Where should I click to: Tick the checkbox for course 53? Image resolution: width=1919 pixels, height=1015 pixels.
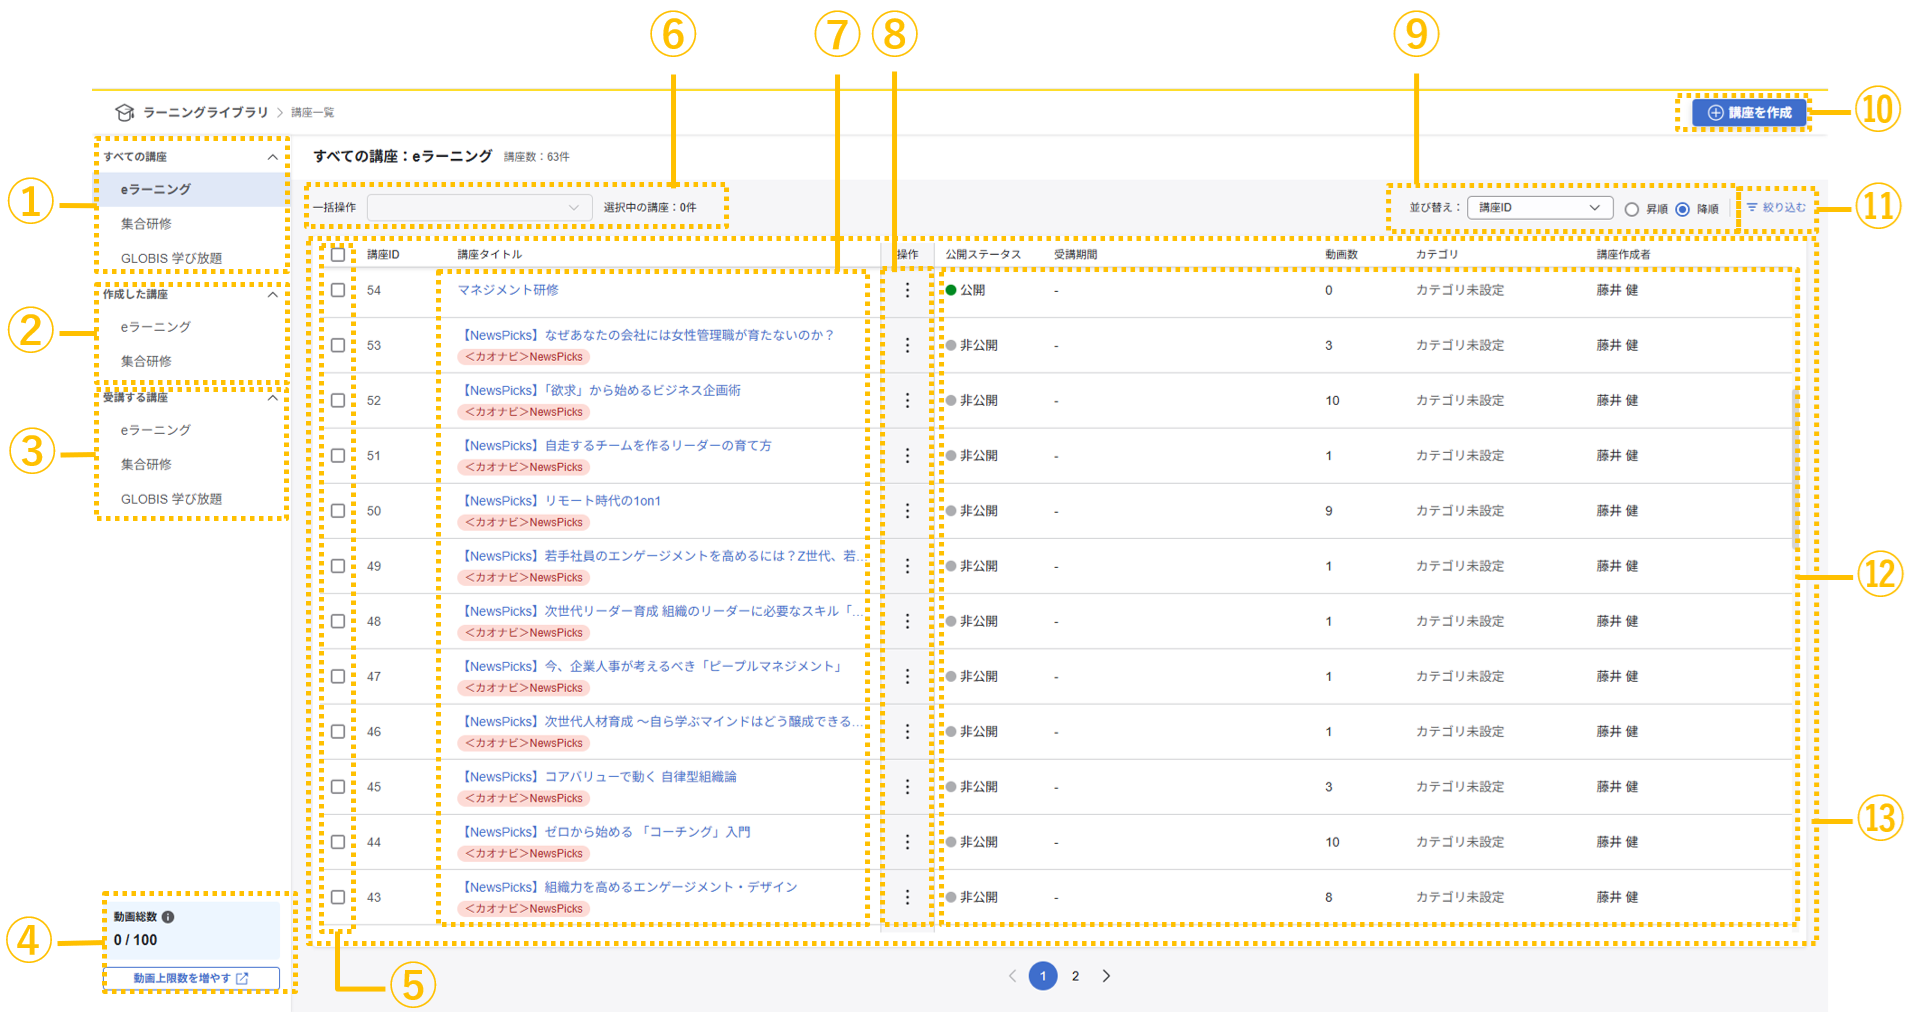click(338, 345)
